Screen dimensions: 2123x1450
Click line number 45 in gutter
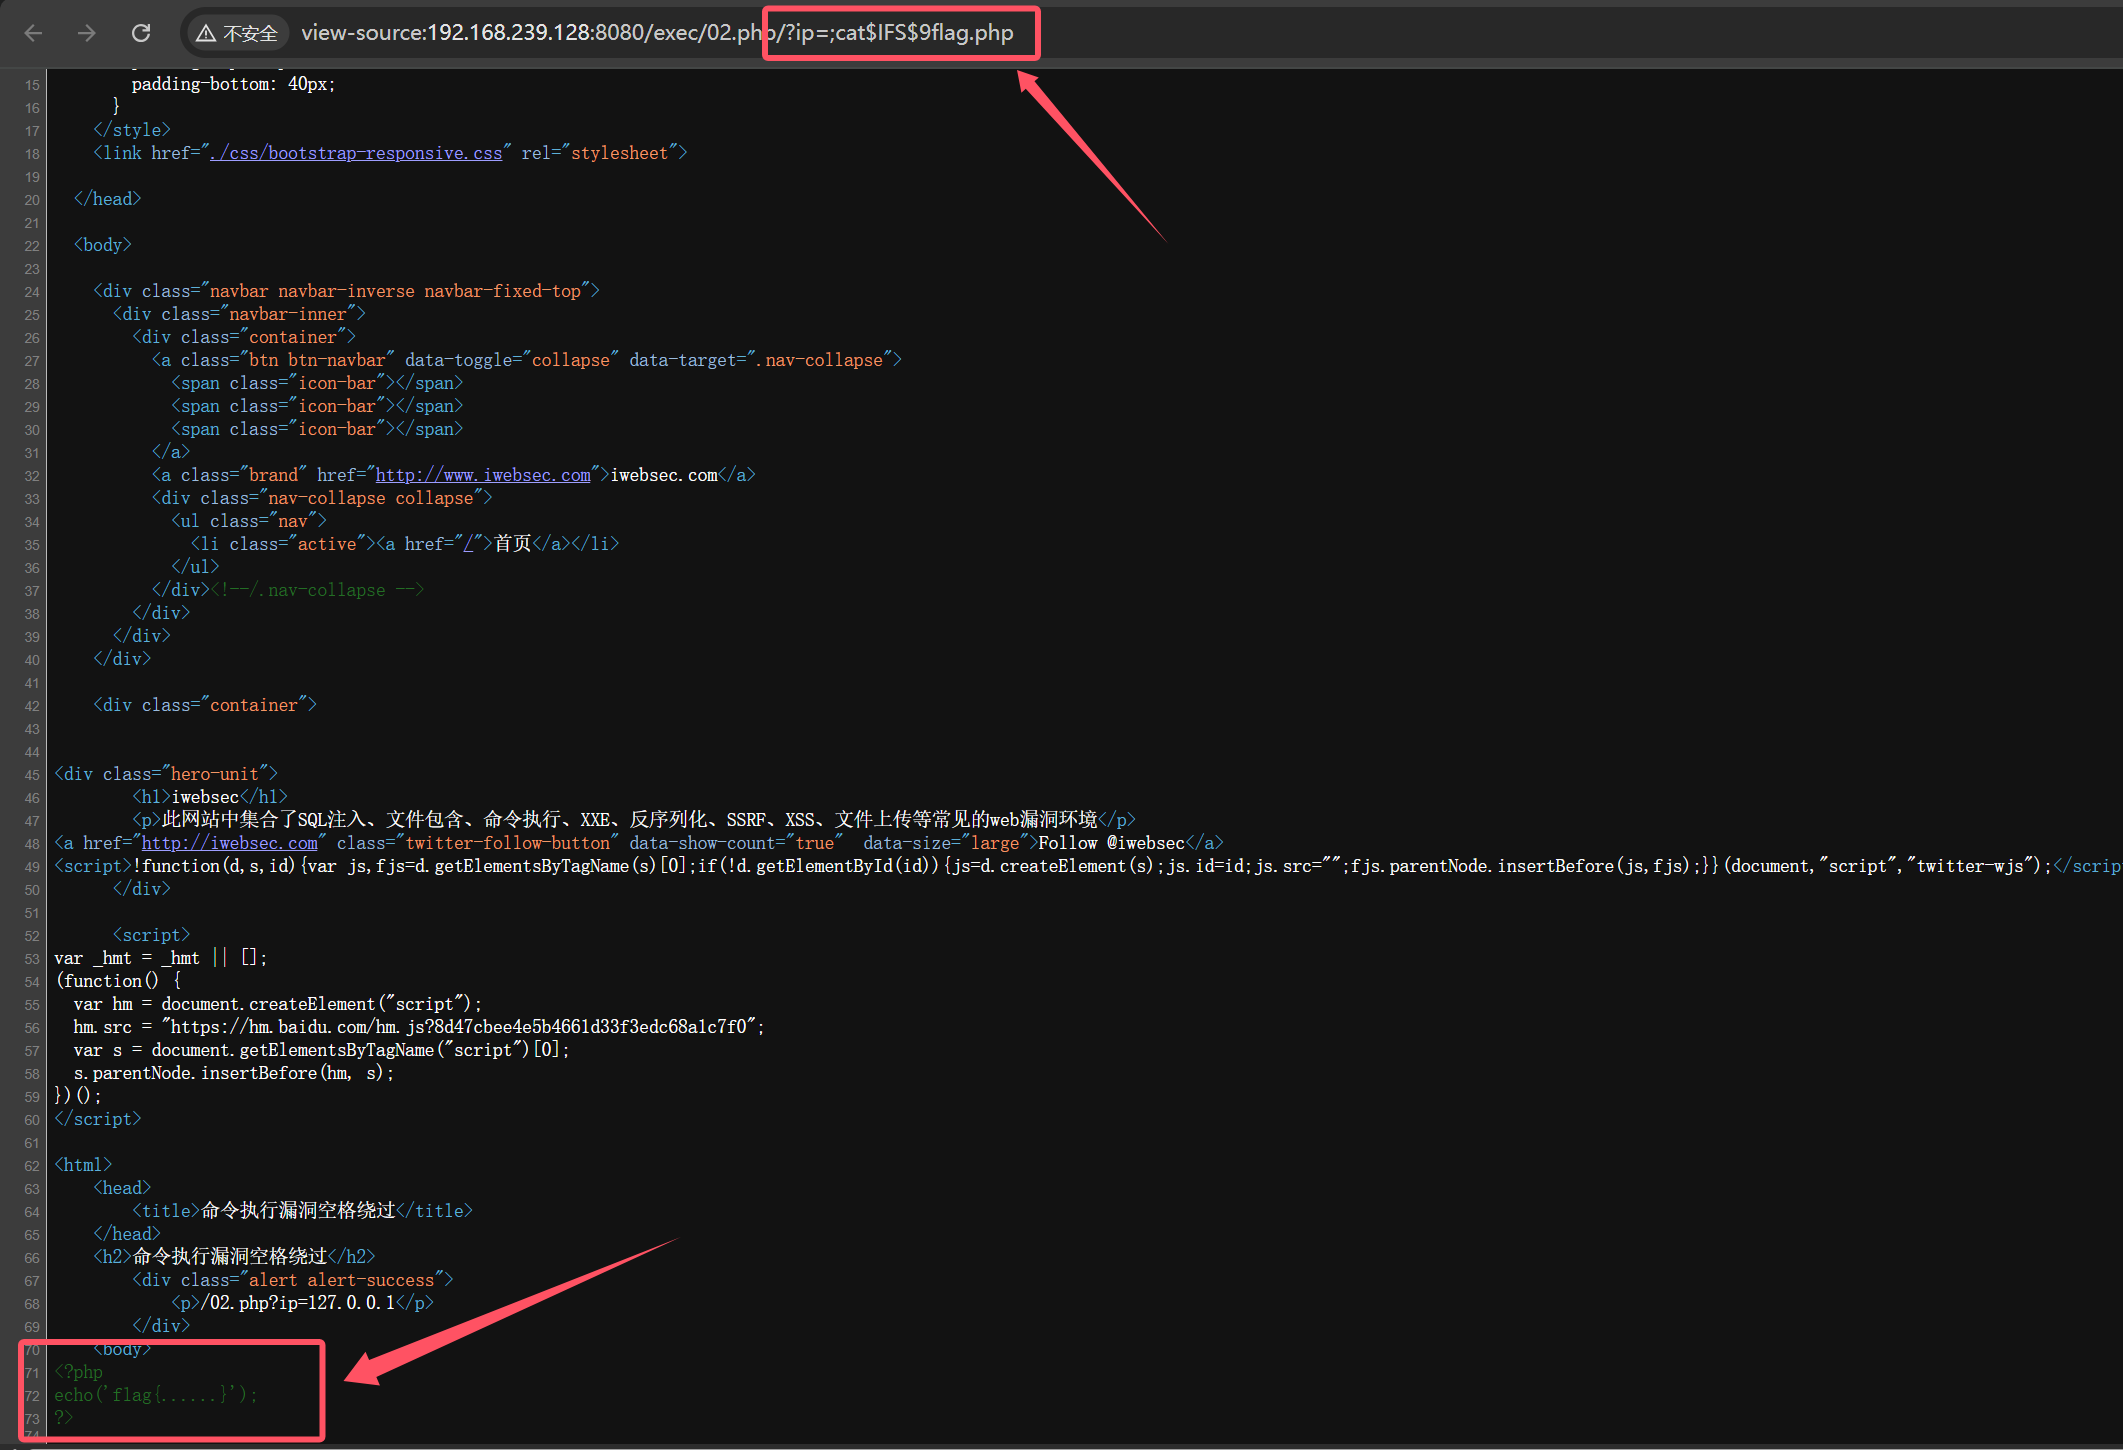[x=32, y=775]
